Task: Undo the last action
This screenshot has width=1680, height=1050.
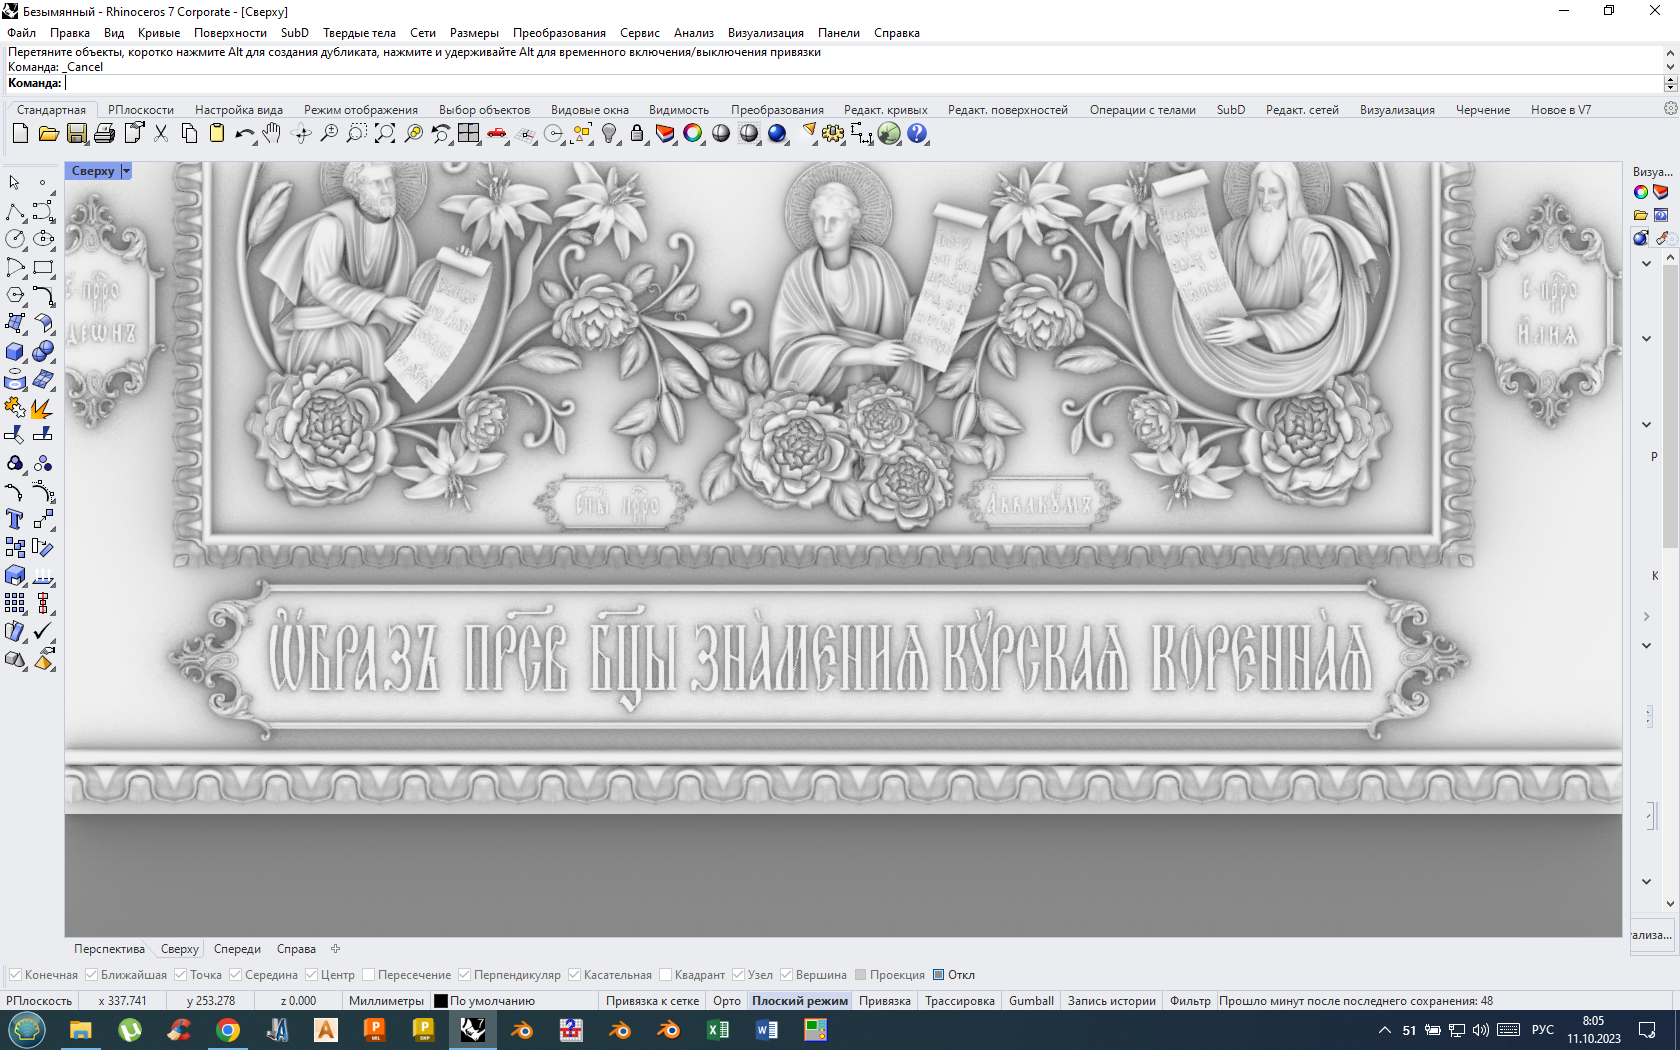Action: point(244,133)
